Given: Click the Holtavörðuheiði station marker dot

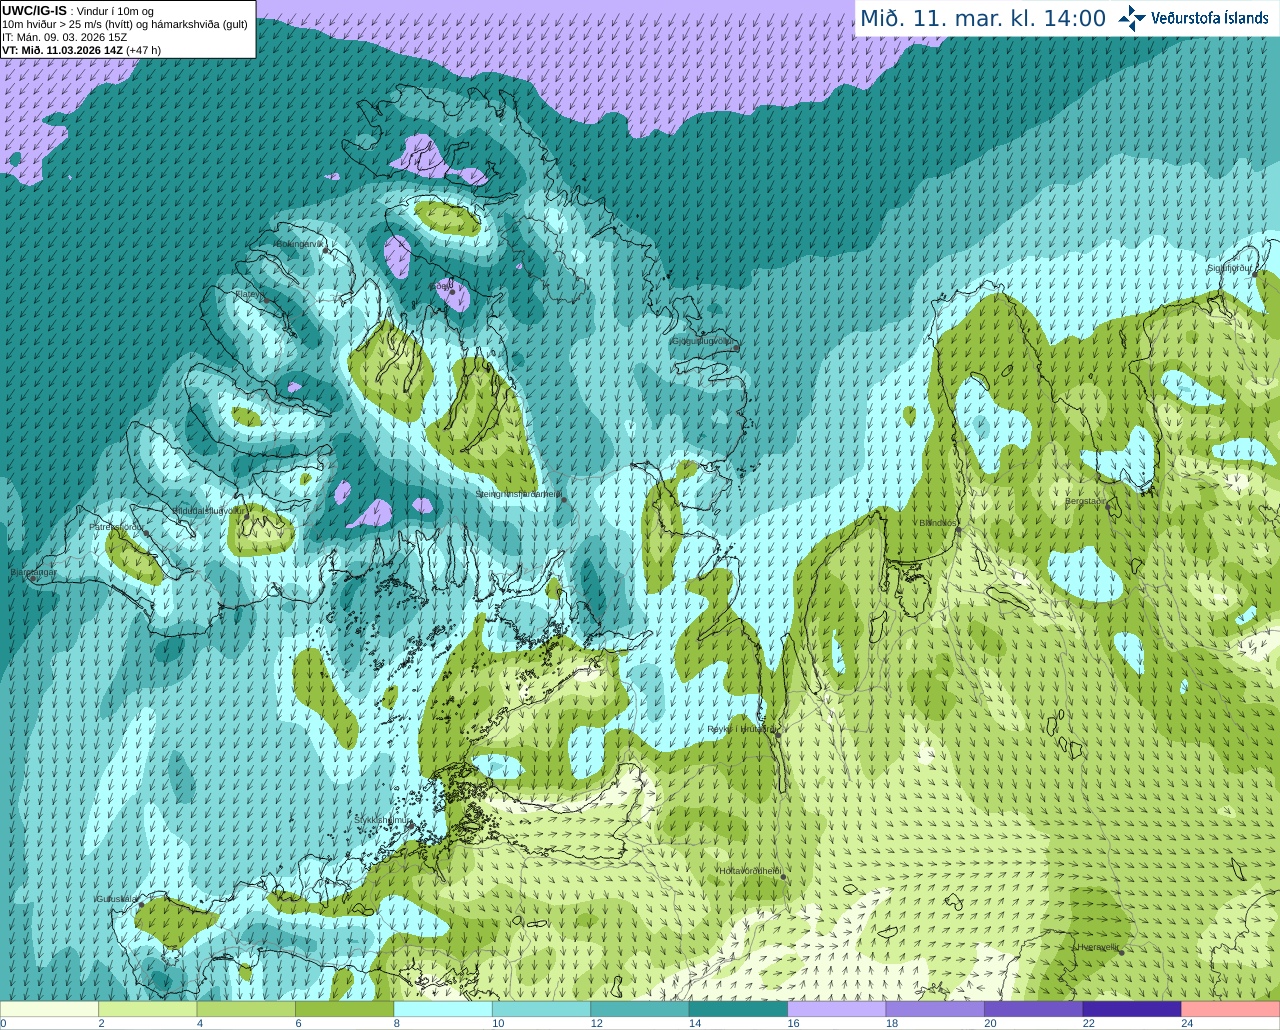Looking at the screenshot, I should point(783,877).
